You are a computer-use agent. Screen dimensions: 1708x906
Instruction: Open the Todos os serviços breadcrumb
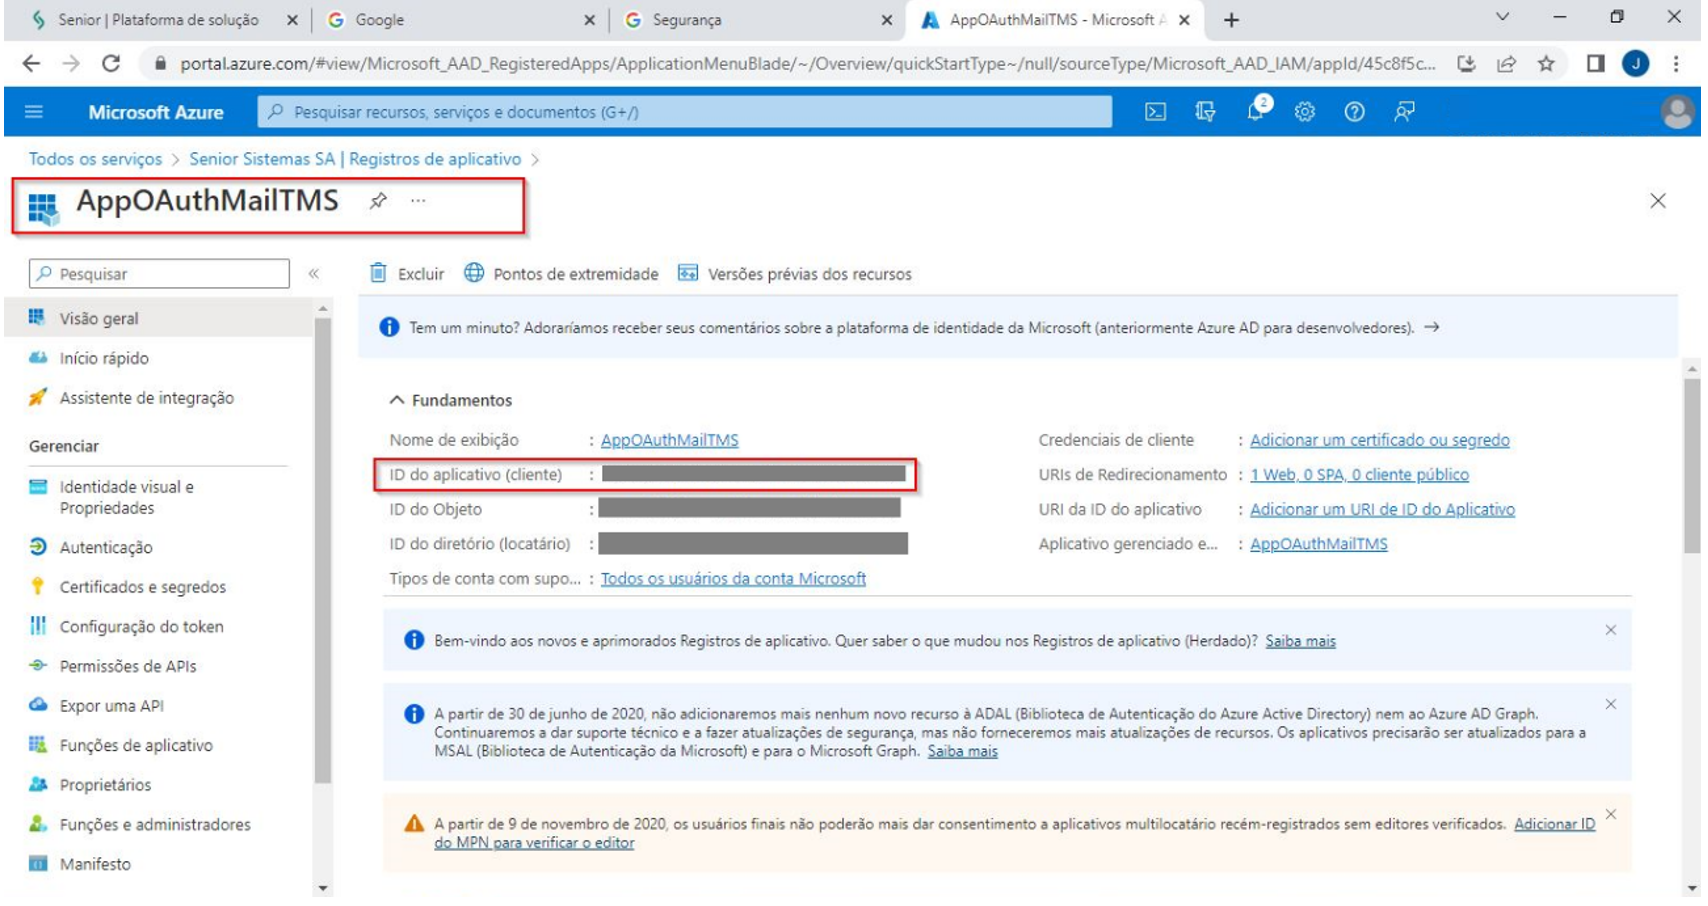pos(95,159)
